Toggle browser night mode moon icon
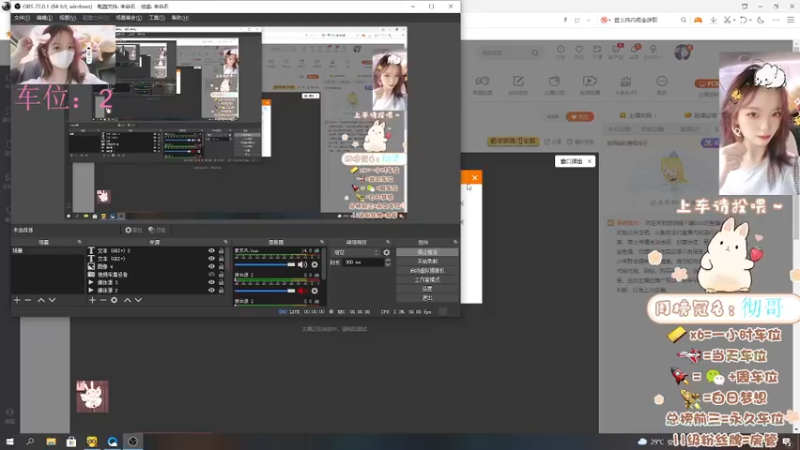 [761, 20]
